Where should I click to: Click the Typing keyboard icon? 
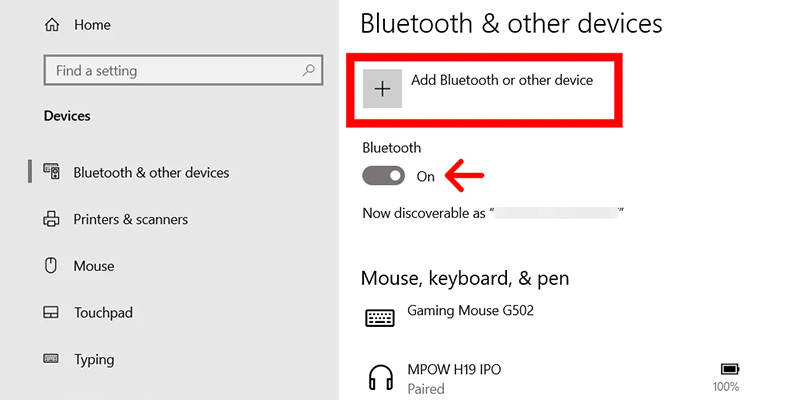(x=52, y=359)
